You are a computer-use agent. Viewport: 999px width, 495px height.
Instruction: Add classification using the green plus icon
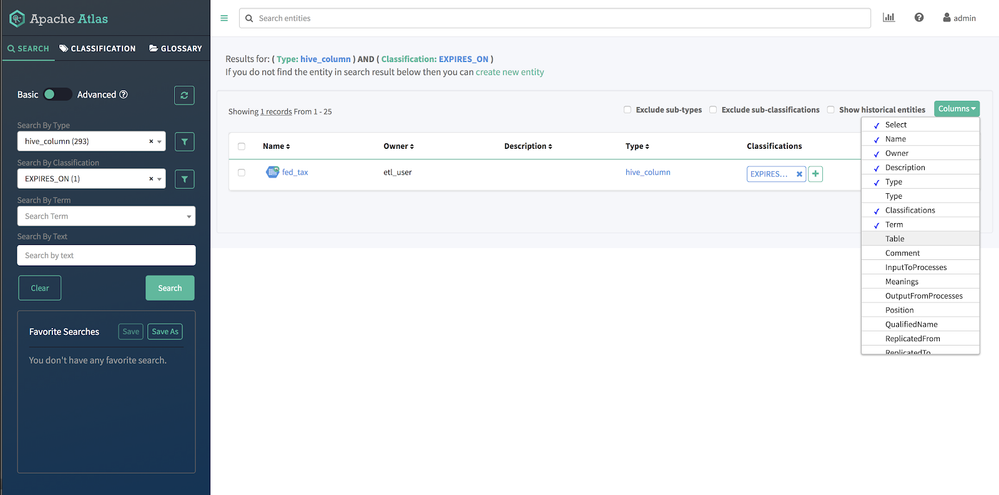pos(815,174)
